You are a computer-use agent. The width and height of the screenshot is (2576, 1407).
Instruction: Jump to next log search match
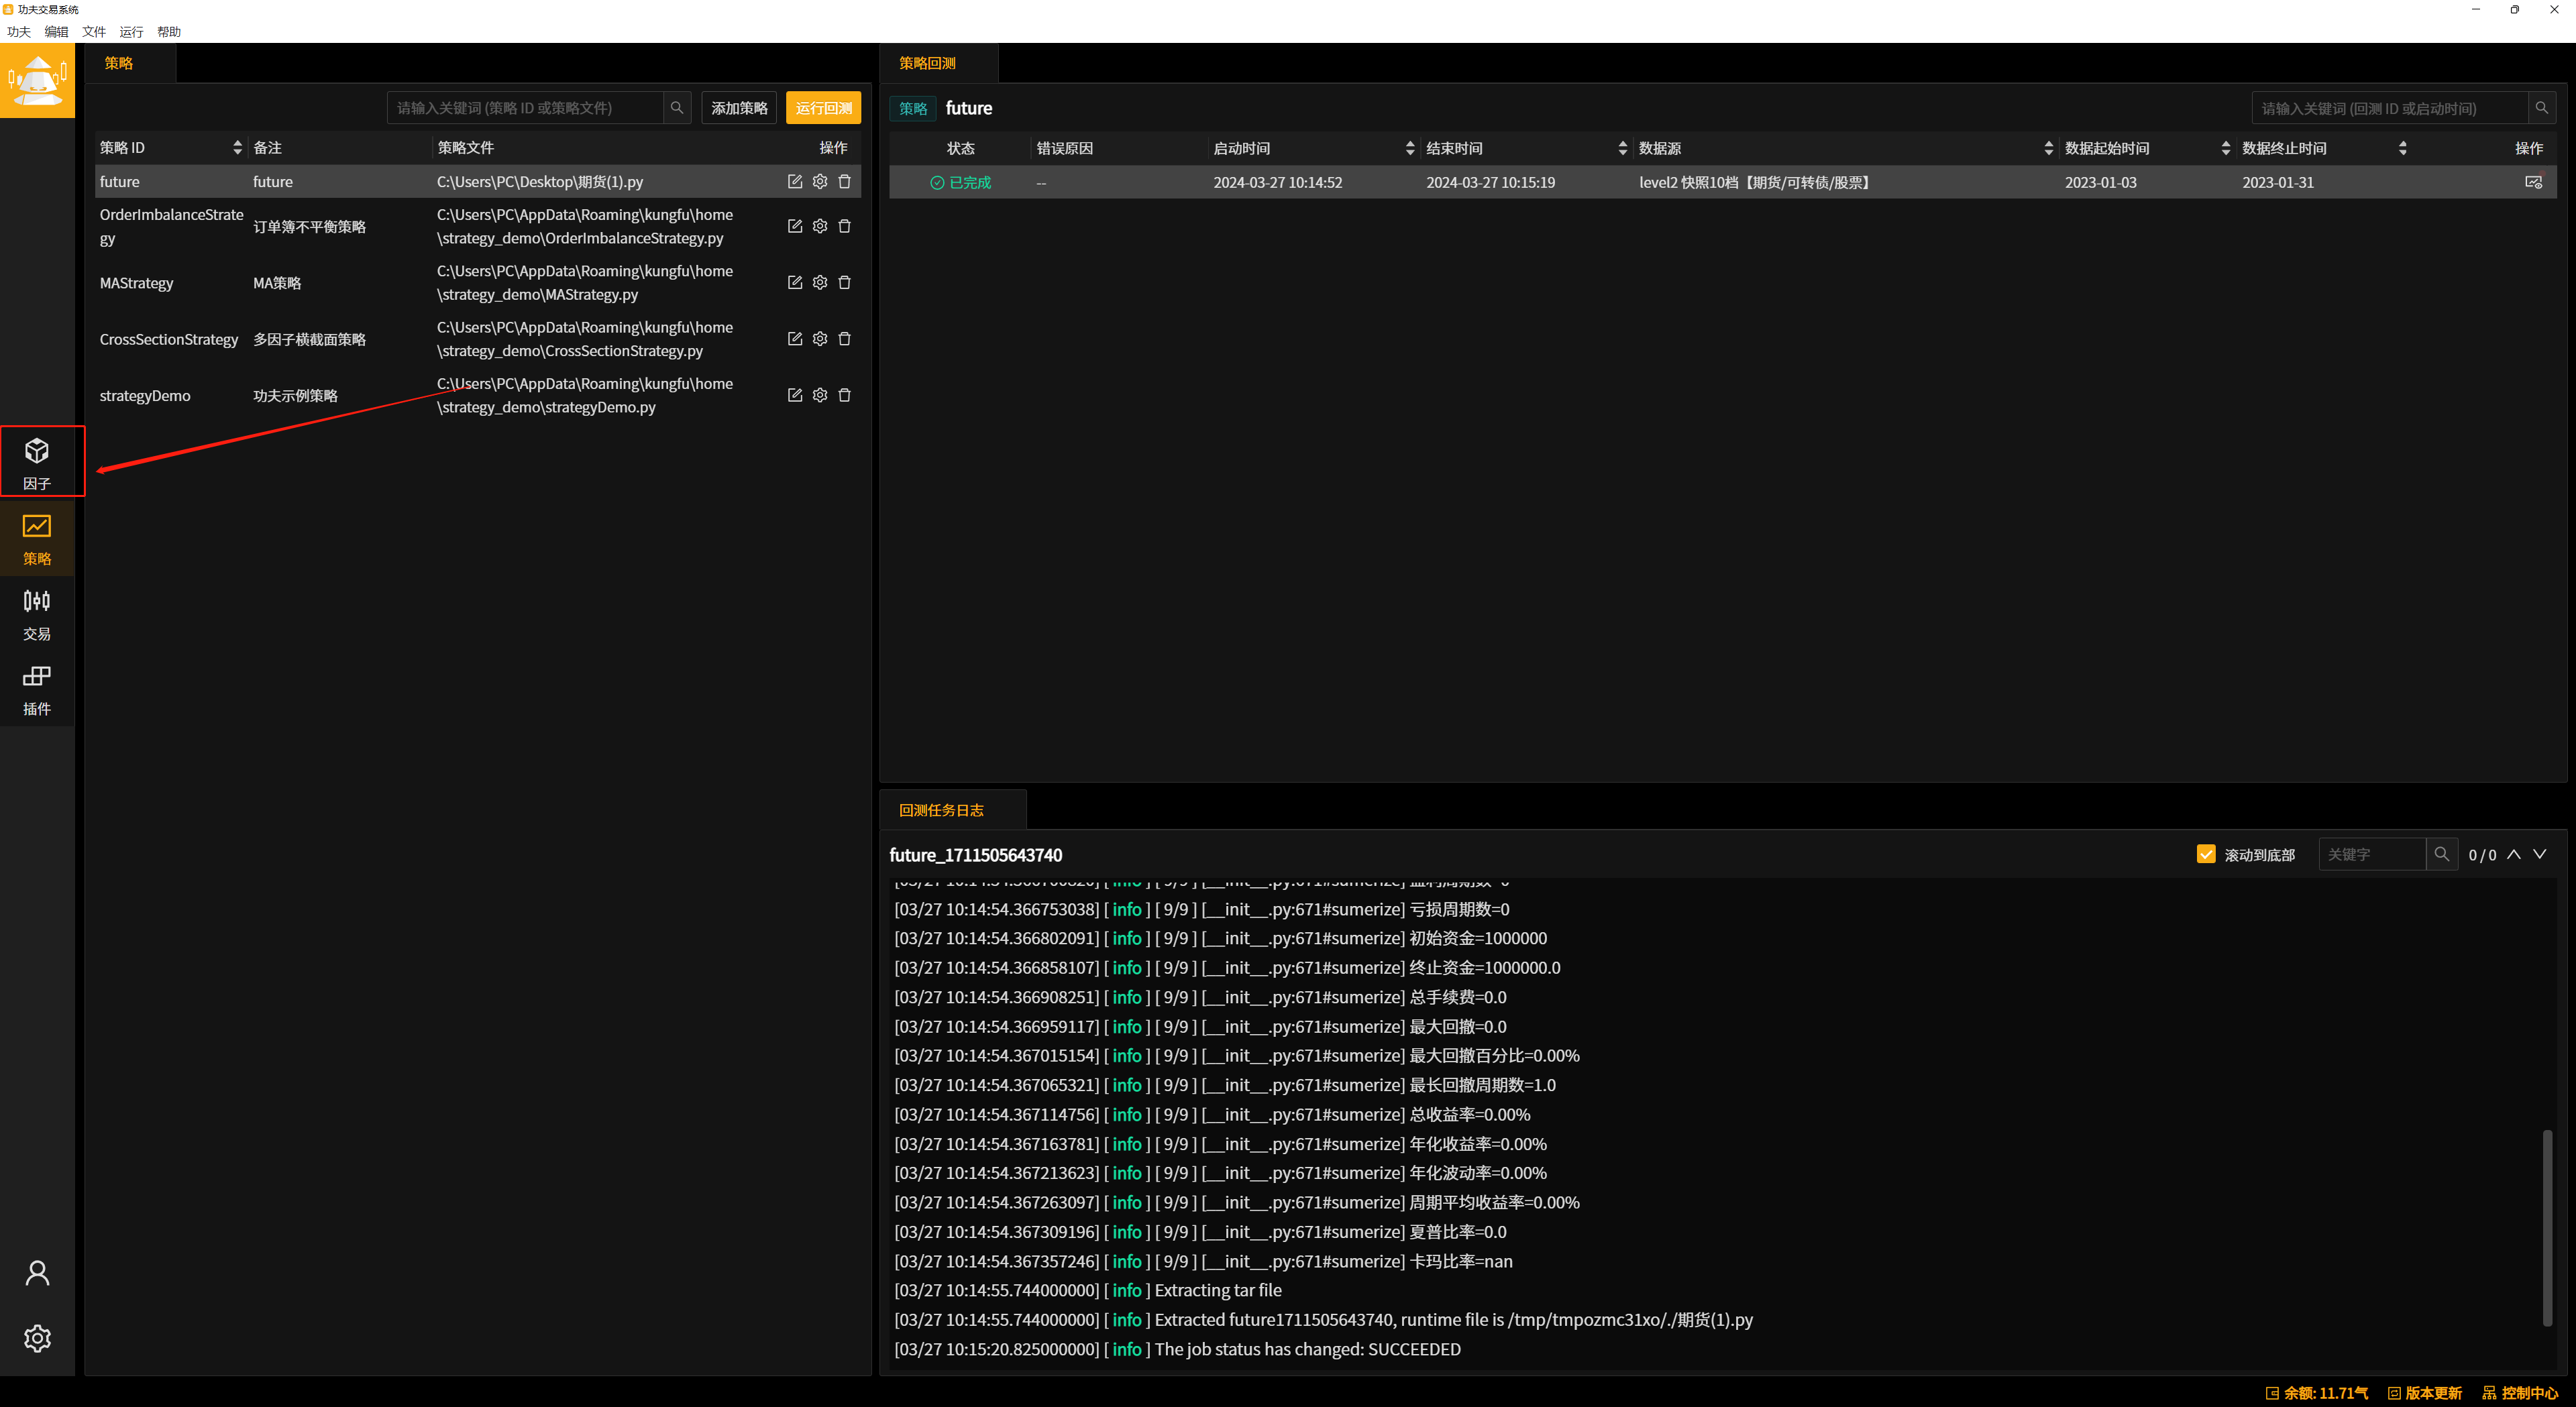tap(2540, 854)
